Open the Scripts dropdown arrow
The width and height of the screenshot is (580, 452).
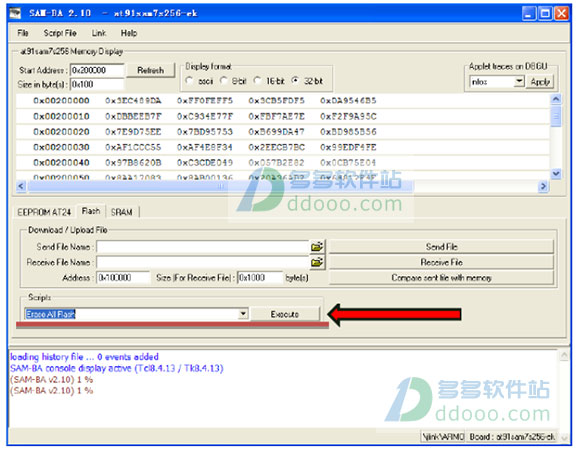pyautogui.click(x=243, y=314)
